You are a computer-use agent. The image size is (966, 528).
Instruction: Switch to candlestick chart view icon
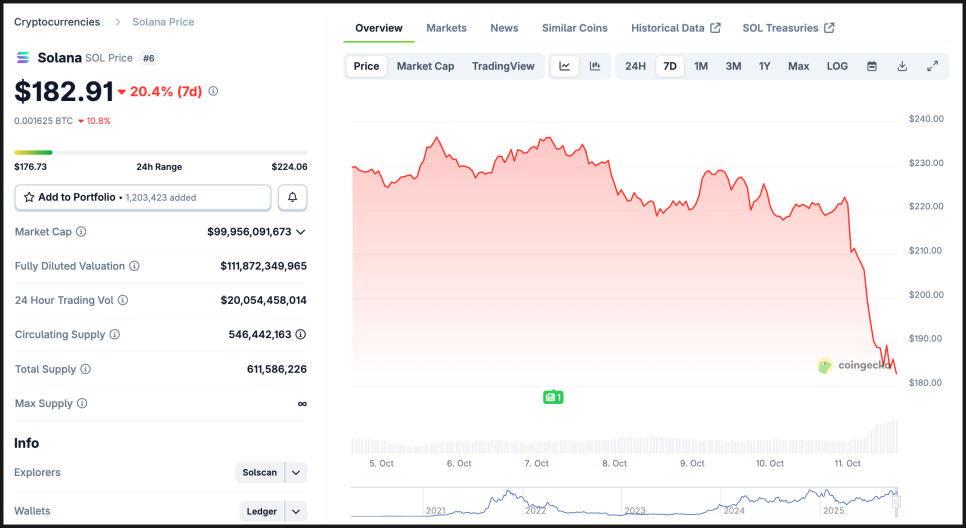click(x=595, y=66)
